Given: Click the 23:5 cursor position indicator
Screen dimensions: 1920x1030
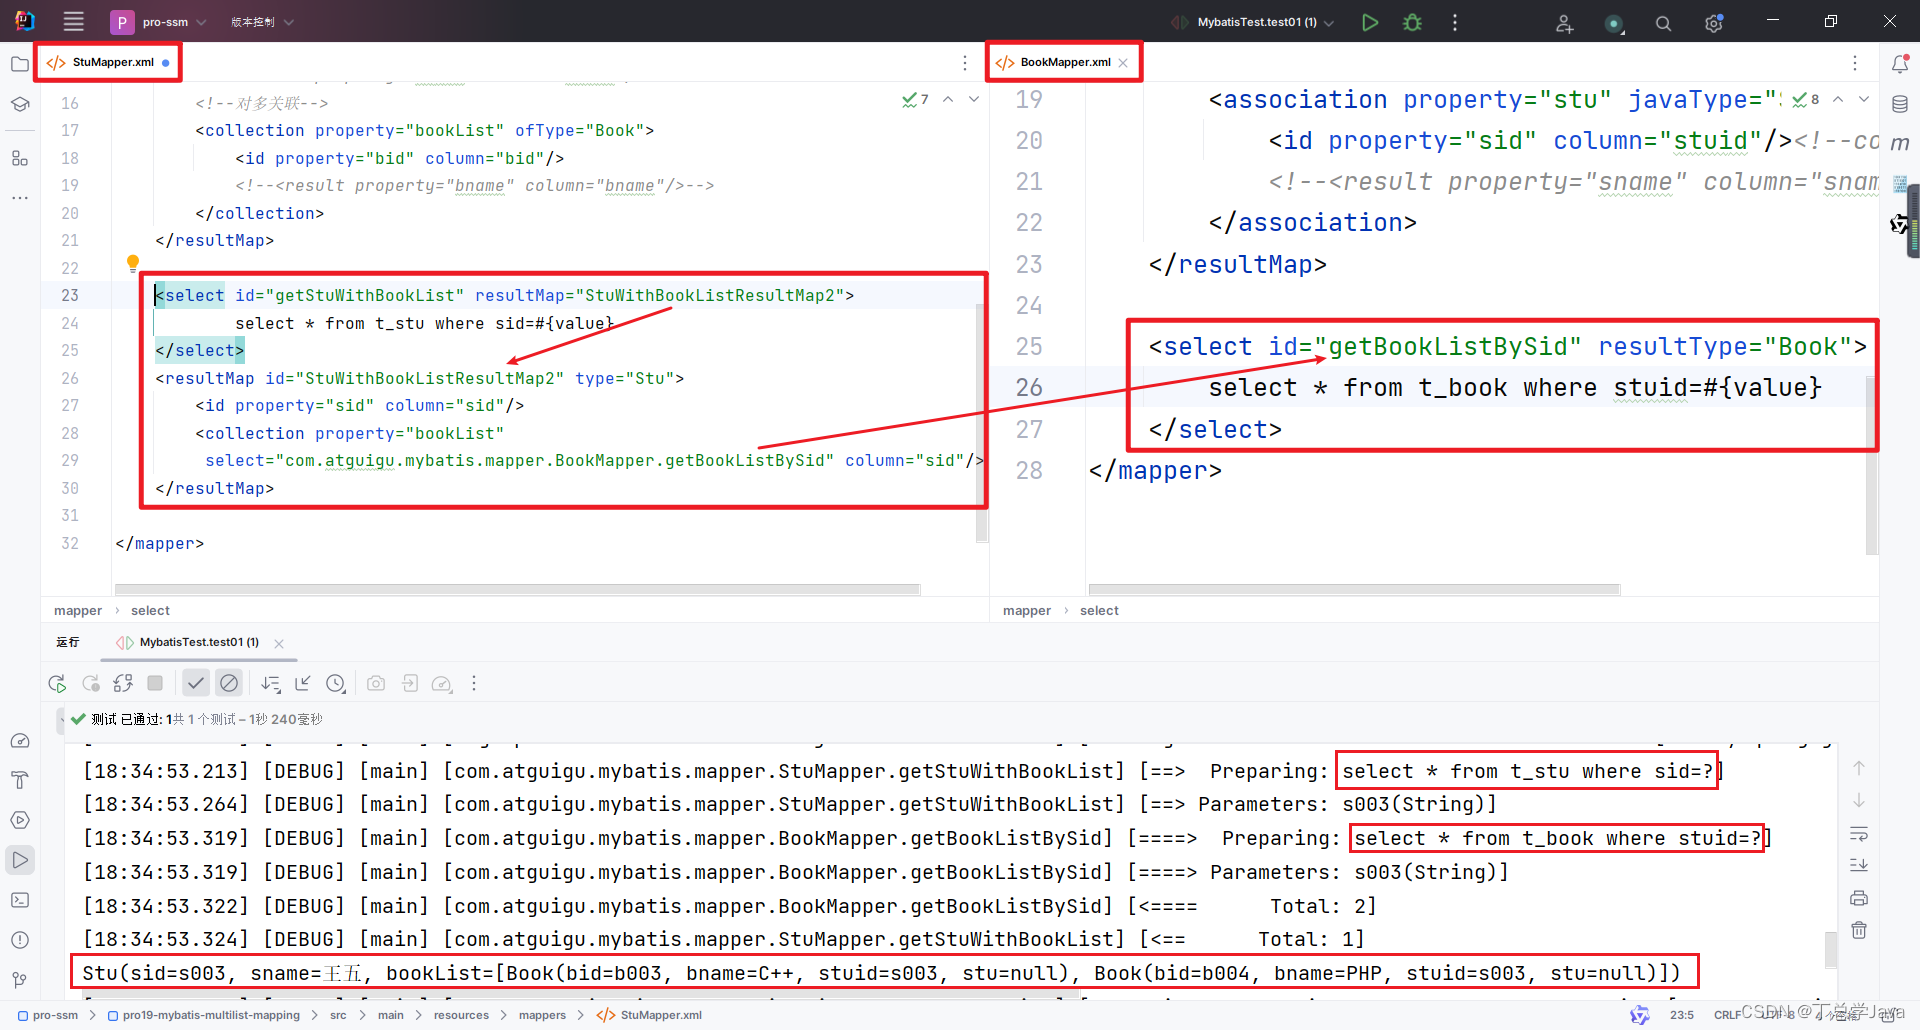Looking at the screenshot, I should tap(1682, 1015).
